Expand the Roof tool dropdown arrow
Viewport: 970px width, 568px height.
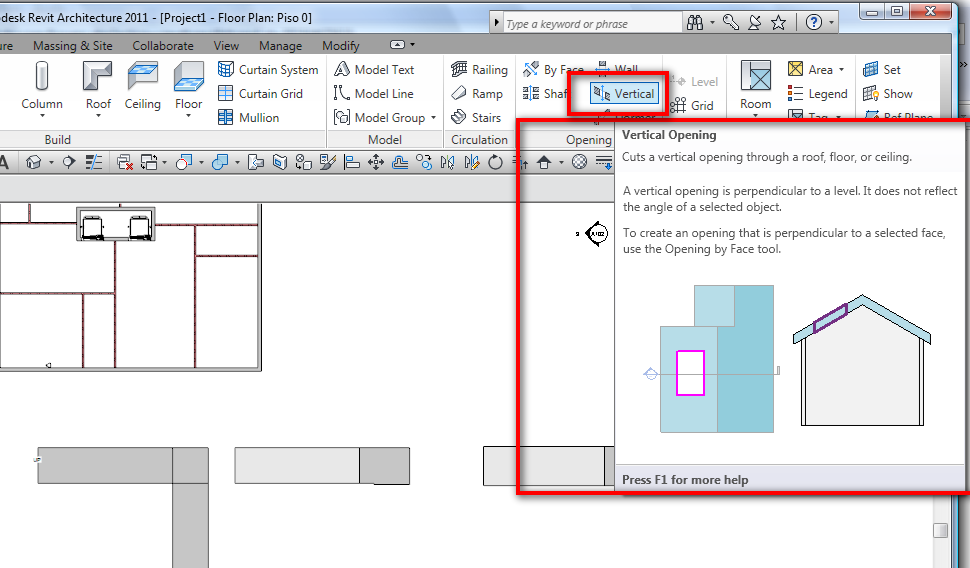(98, 116)
